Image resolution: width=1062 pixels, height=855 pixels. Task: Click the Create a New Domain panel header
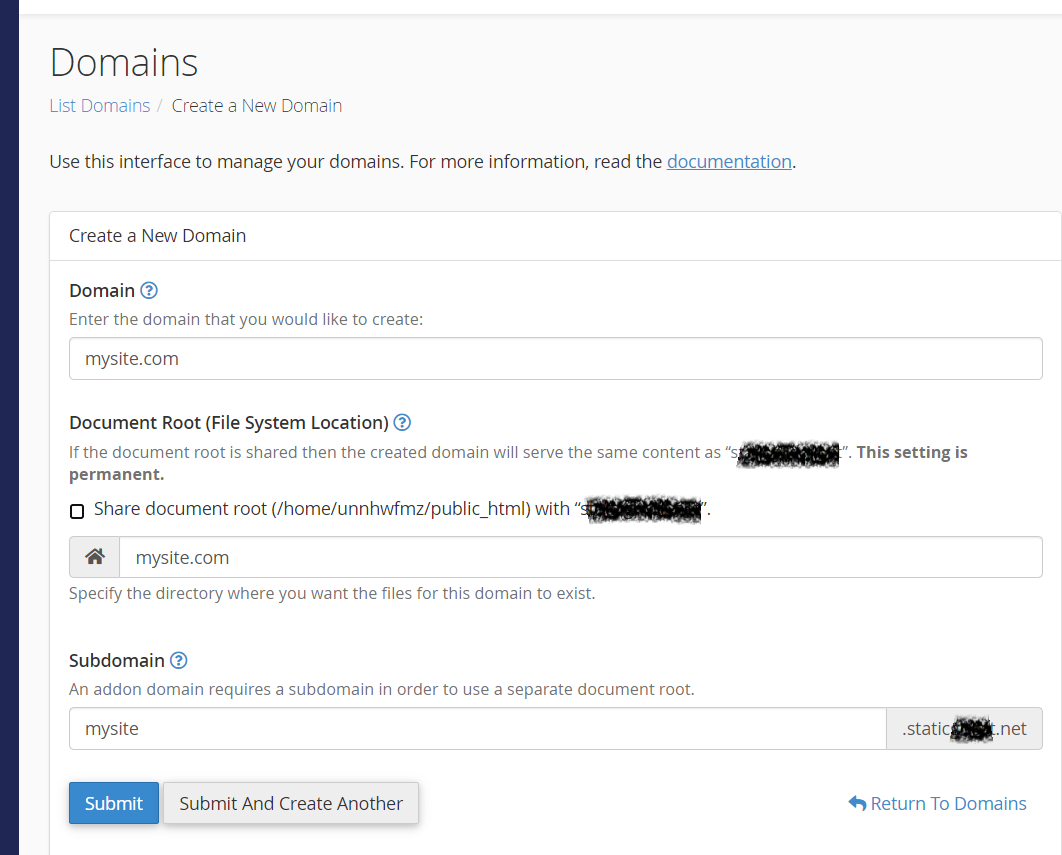[x=157, y=235]
